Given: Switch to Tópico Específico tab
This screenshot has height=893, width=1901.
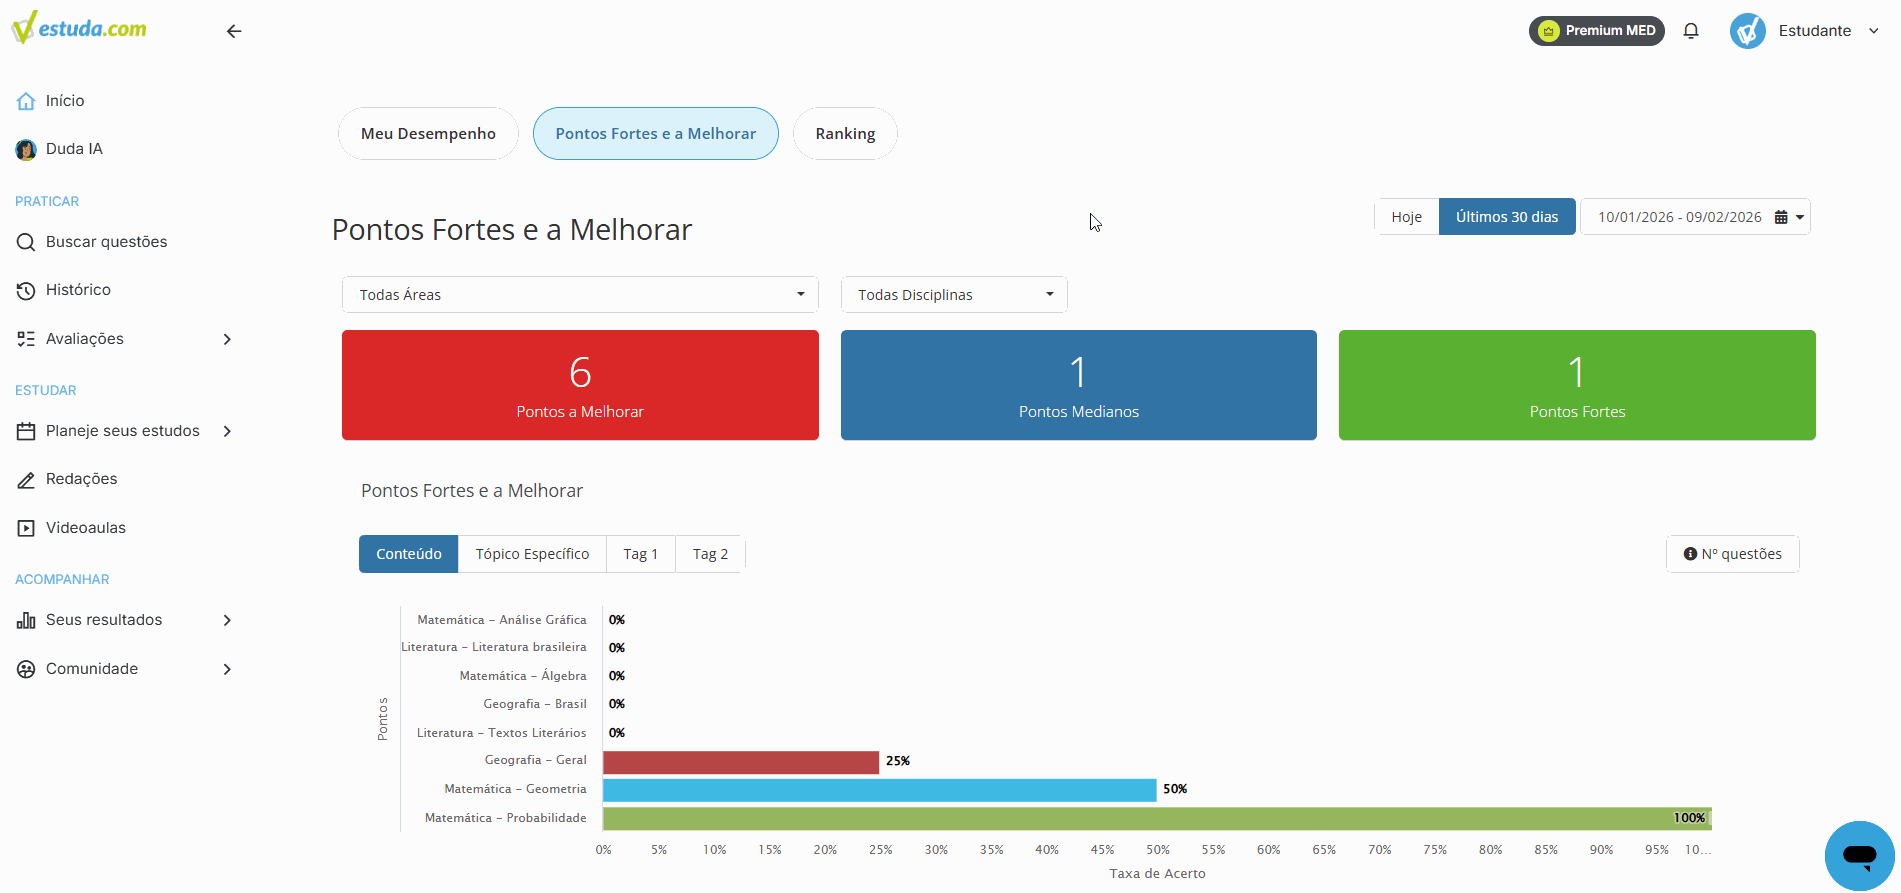Looking at the screenshot, I should coord(532,554).
